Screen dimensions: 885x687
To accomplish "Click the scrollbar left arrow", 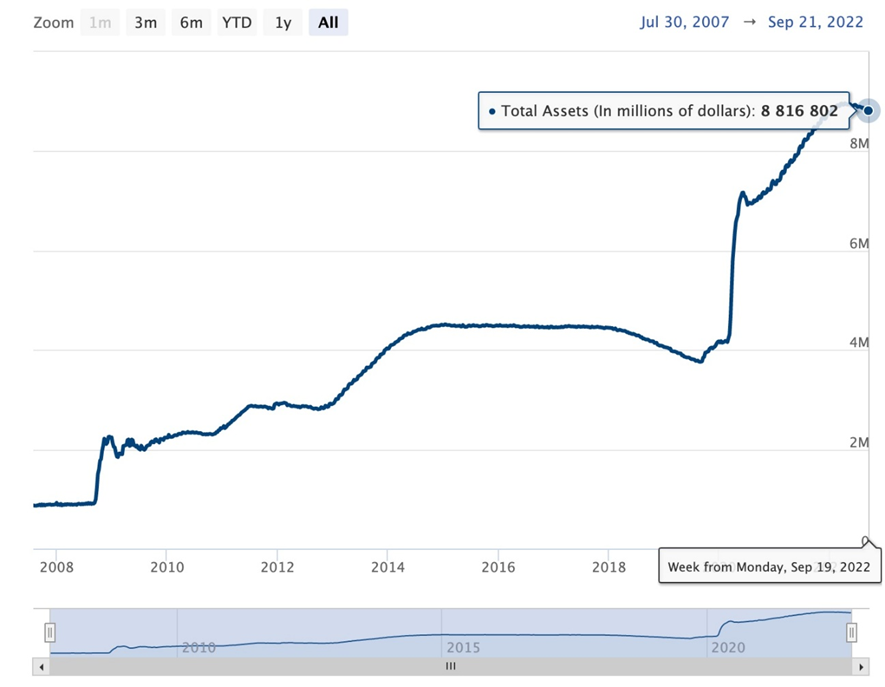I will pyautogui.click(x=41, y=665).
